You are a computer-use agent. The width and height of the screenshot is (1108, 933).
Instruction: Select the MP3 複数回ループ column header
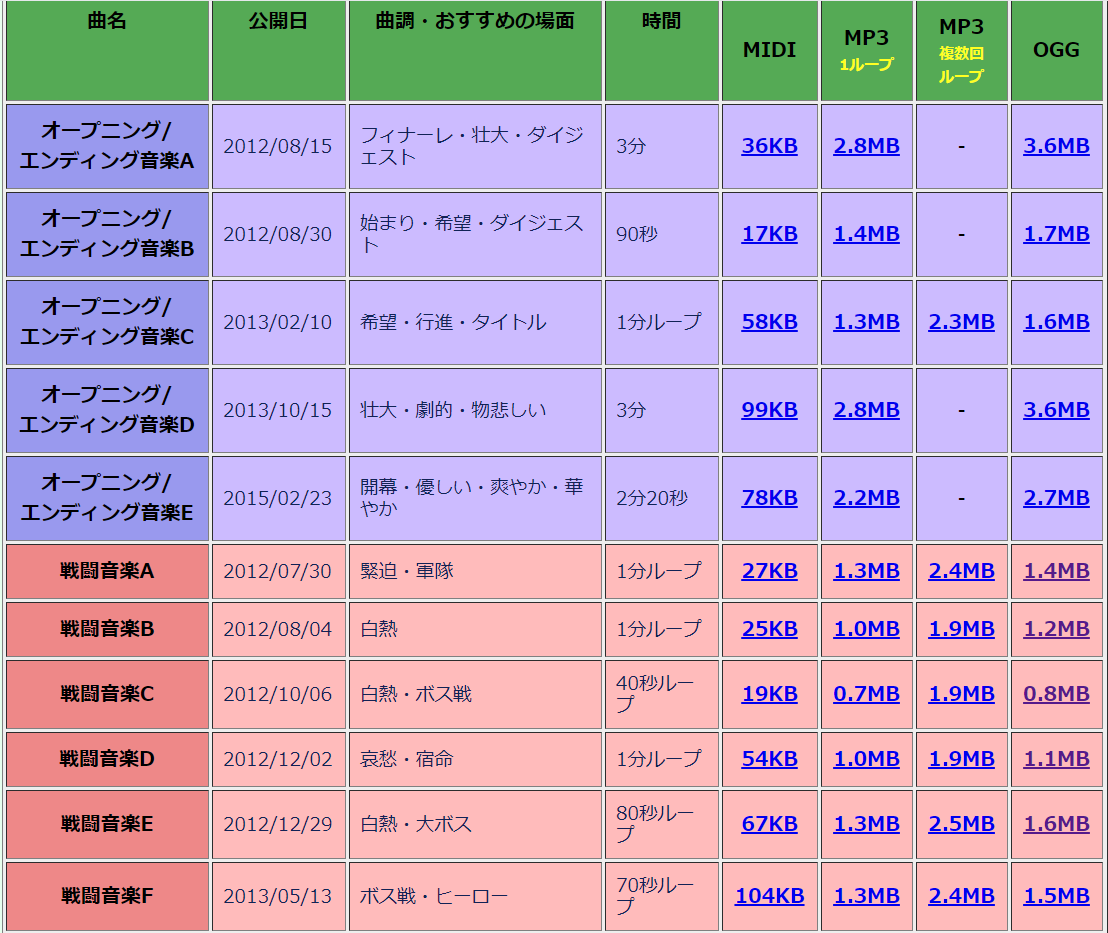(x=962, y=51)
